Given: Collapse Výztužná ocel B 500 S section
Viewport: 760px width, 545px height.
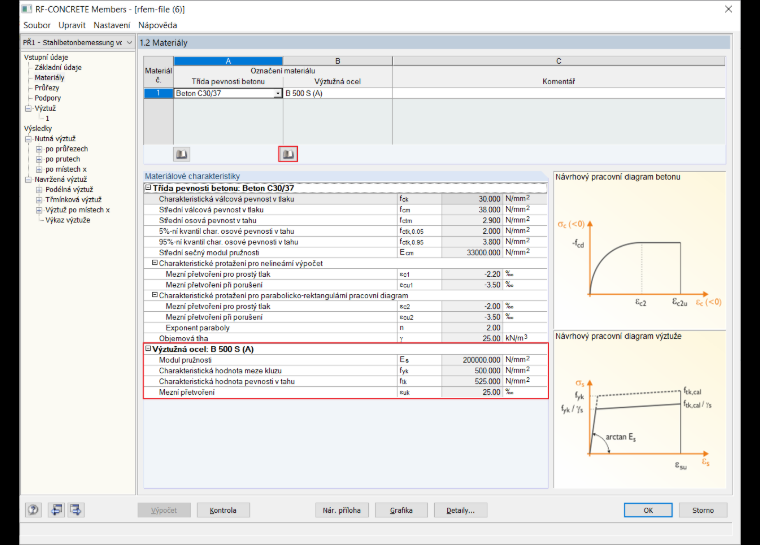Looking at the screenshot, I should [x=148, y=349].
